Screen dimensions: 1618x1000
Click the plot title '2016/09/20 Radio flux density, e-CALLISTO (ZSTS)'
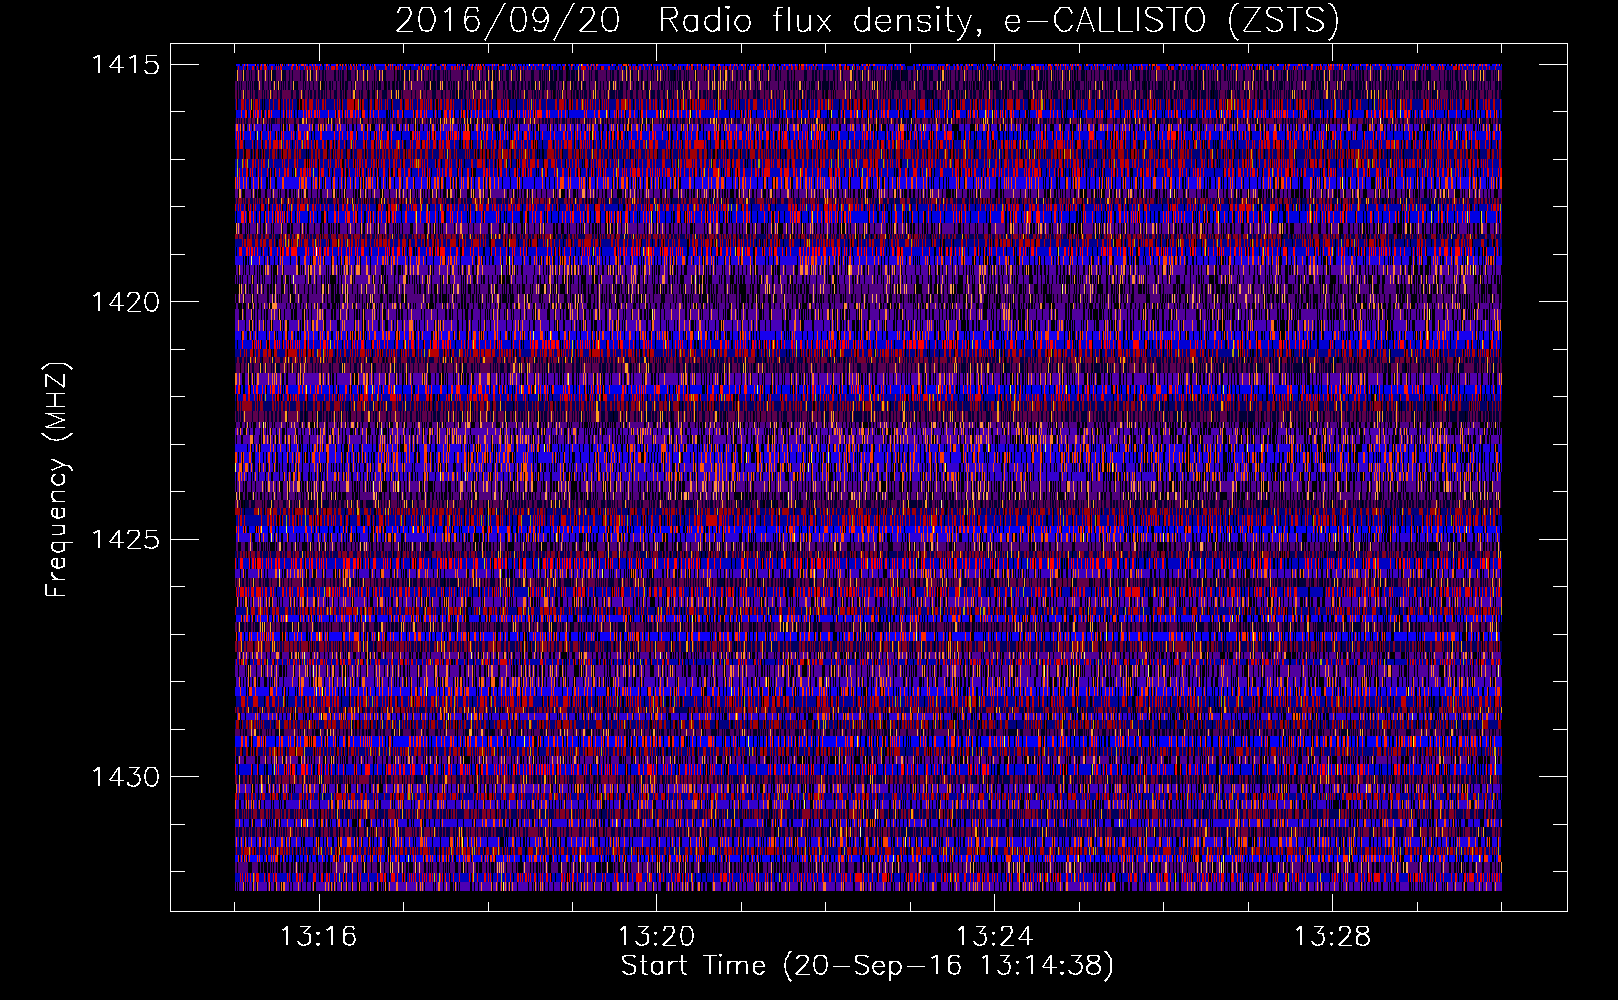click(x=867, y=20)
